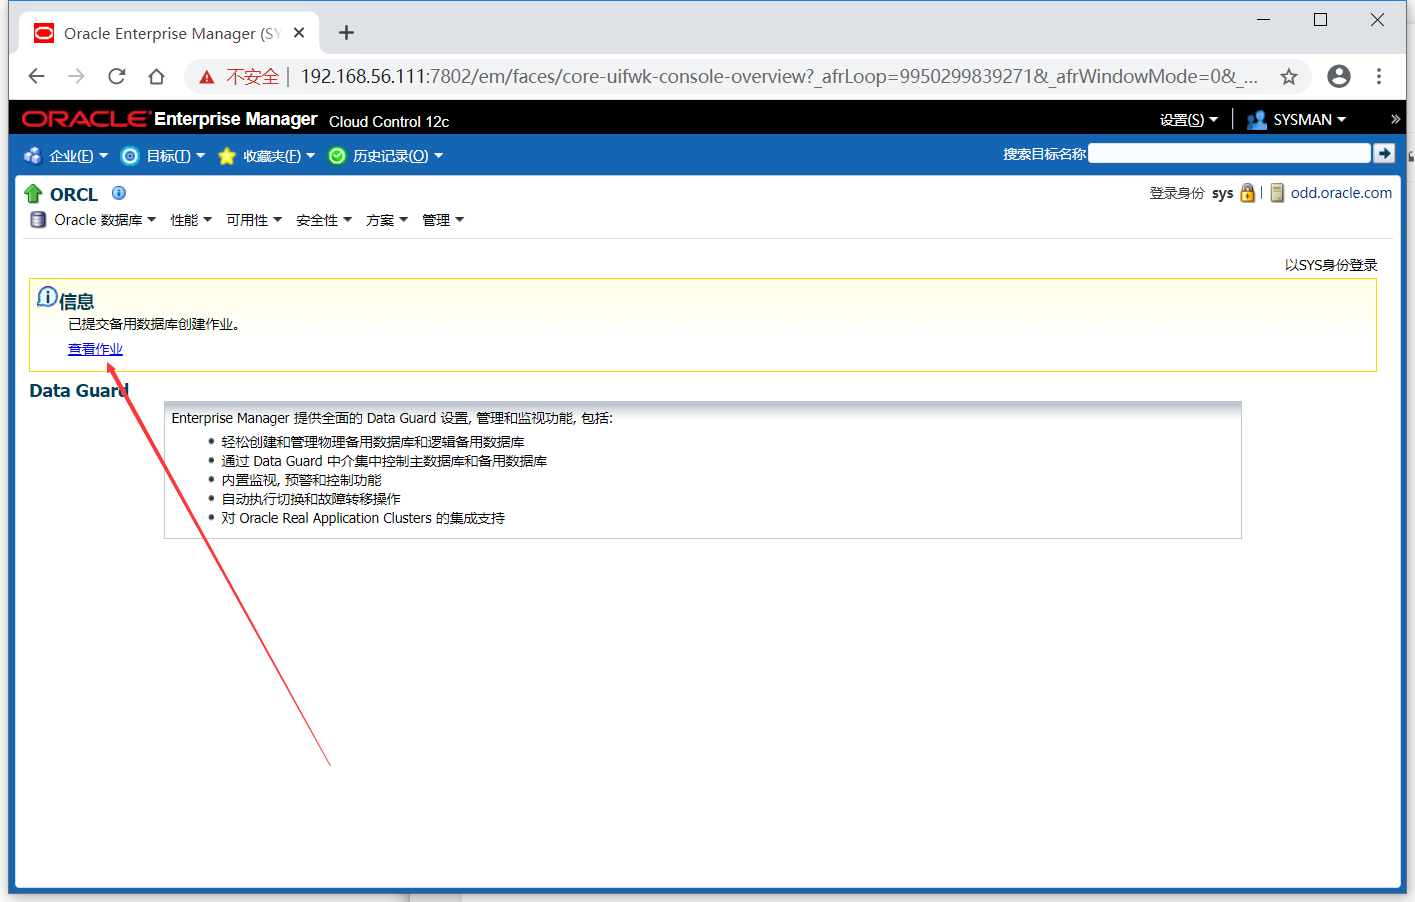Viewport: 1415px width, 902px height.
Task: Click the 以SYS身份登录 text
Action: coord(1331,265)
